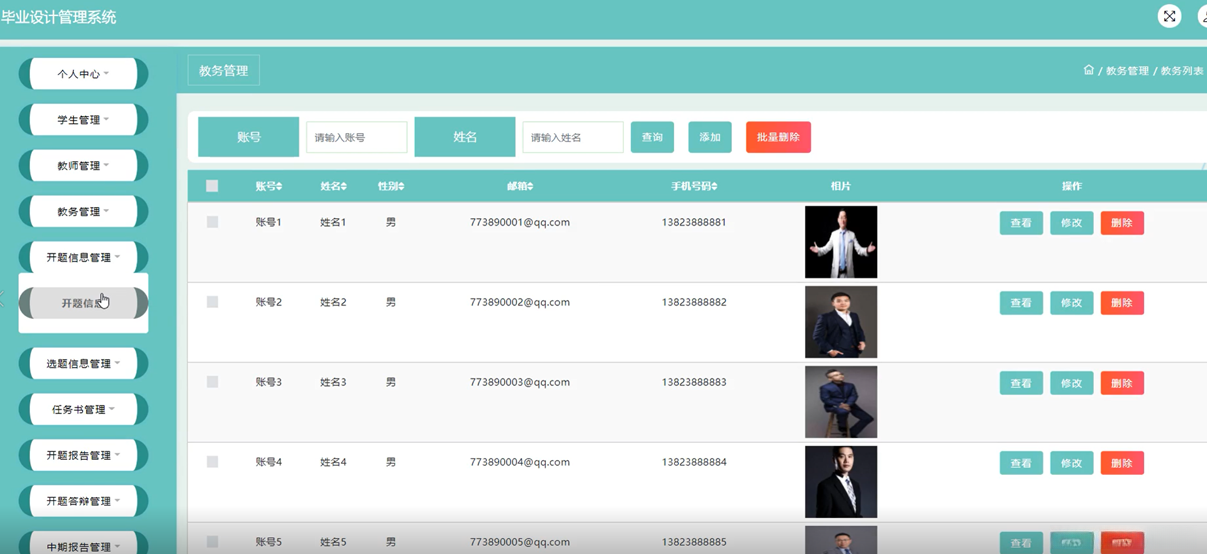Select the checkbox for row 账号5
1207x556 pixels.
[x=212, y=542]
